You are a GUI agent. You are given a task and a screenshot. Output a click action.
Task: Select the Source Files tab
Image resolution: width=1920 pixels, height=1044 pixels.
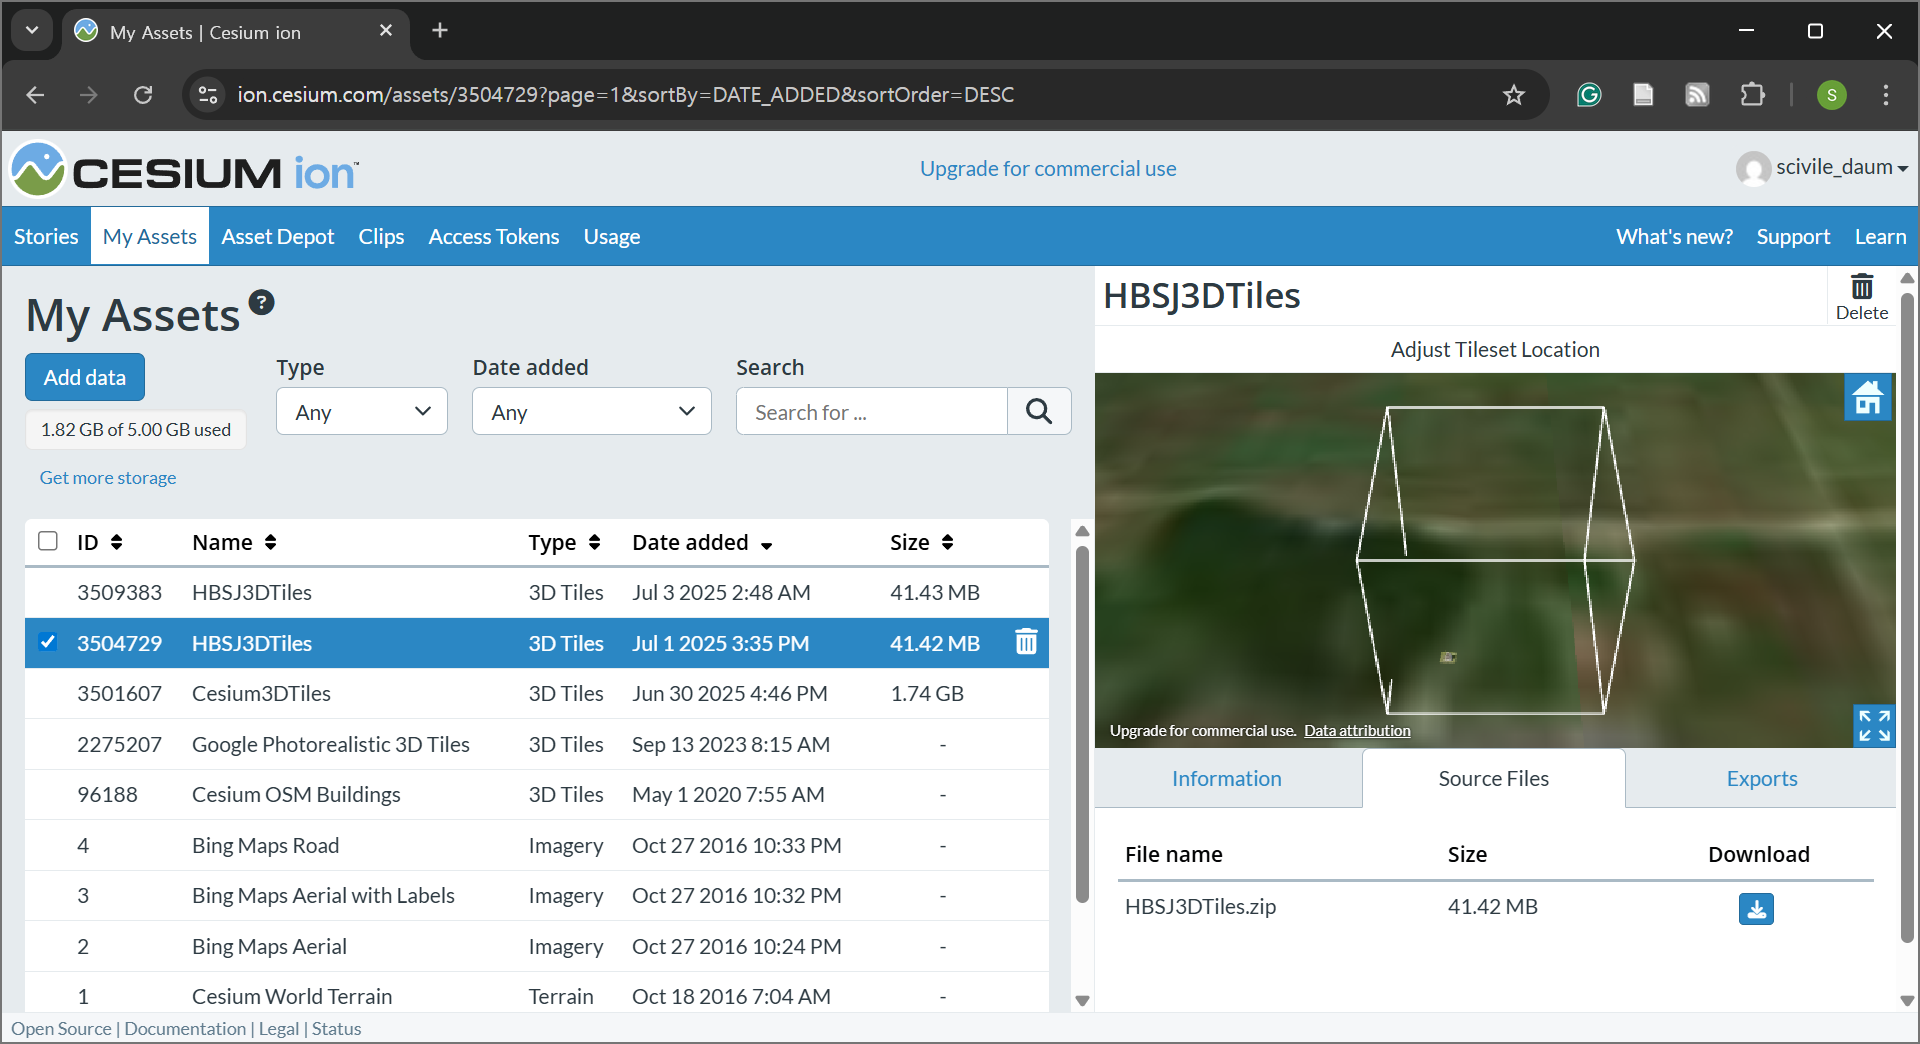[x=1493, y=778]
